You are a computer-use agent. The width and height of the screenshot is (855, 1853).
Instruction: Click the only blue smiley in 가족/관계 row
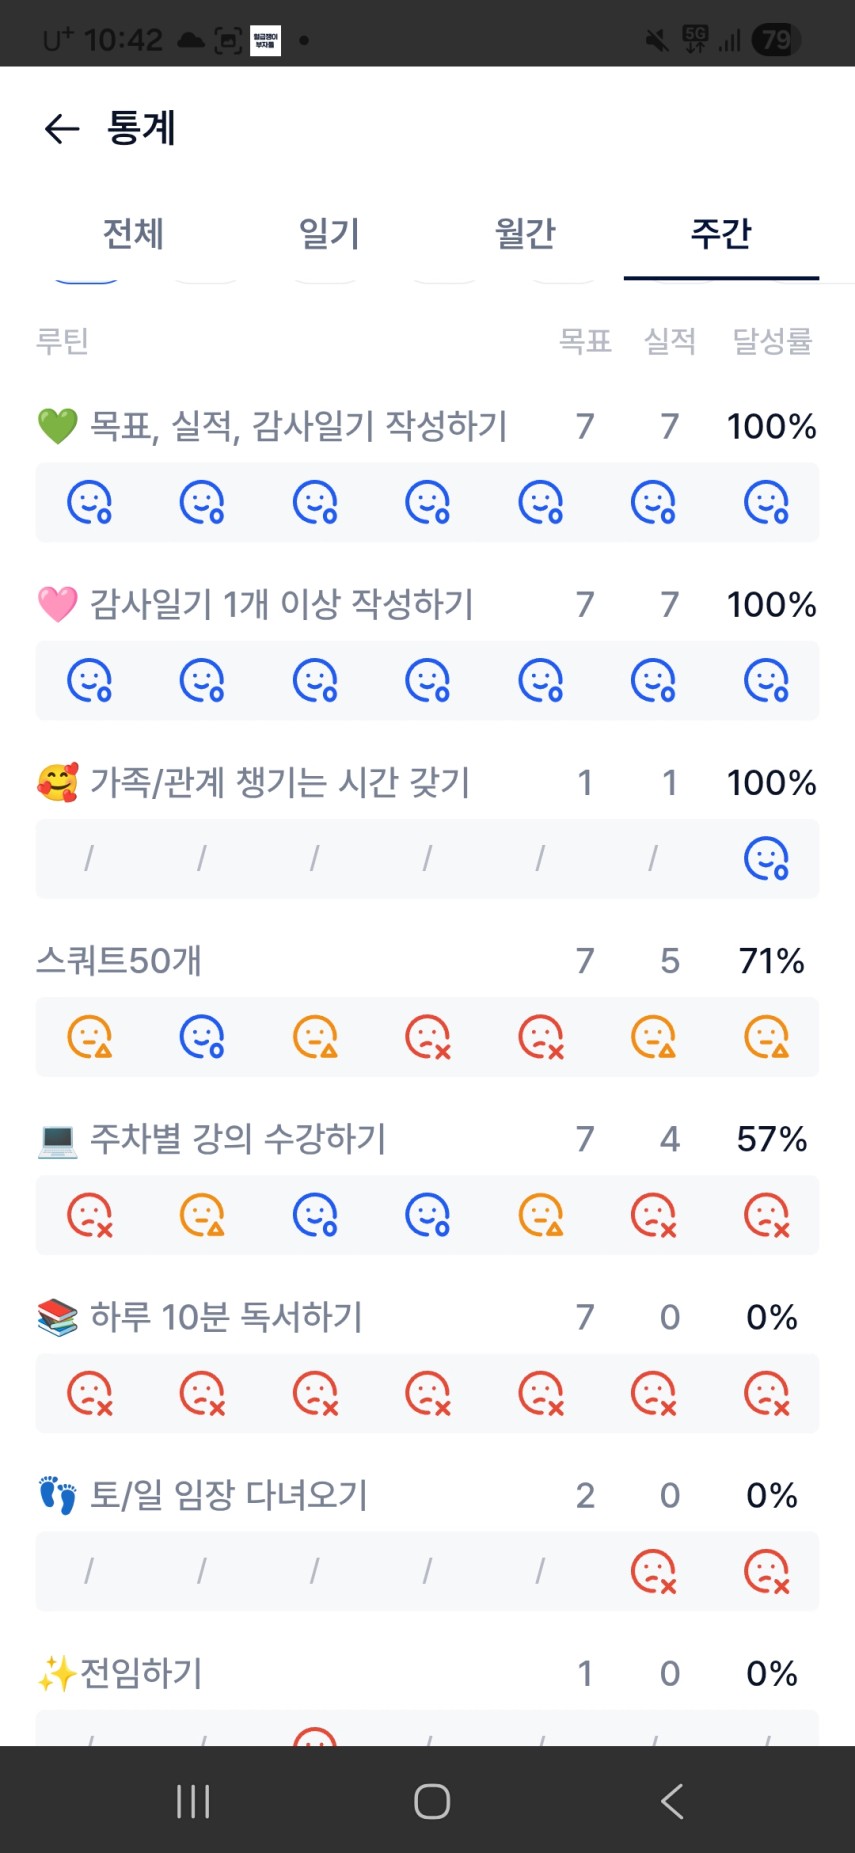click(x=766, y=858)
